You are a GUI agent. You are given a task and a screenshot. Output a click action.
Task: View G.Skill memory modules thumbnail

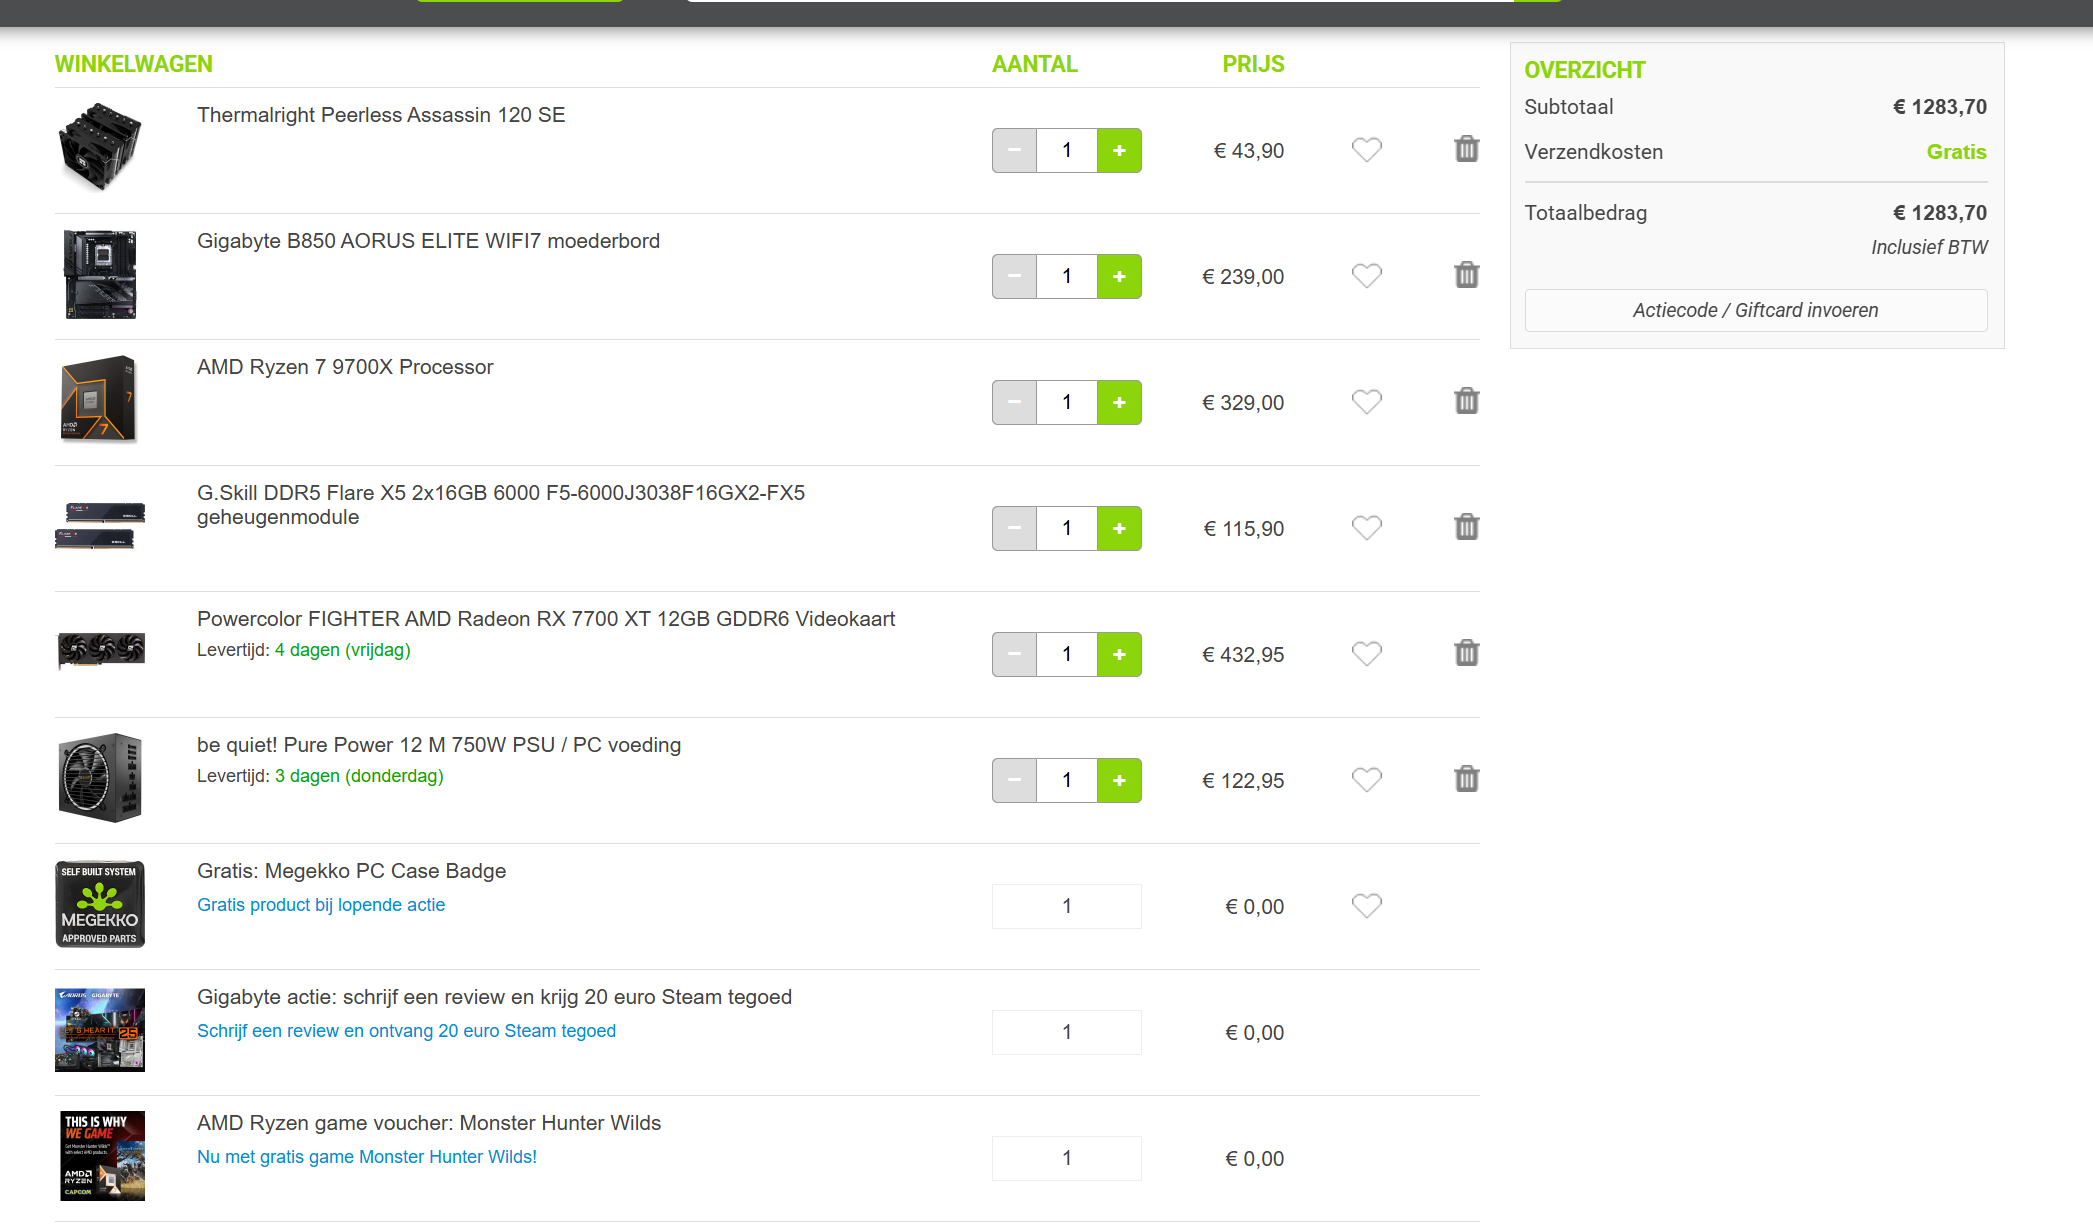tap(100, 526)
